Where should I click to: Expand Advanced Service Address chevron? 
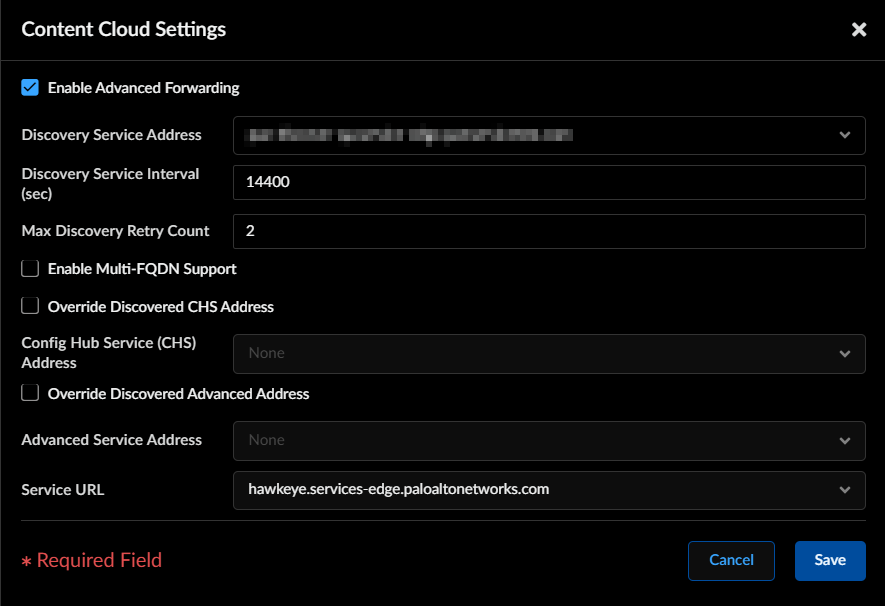click(844, 441)
